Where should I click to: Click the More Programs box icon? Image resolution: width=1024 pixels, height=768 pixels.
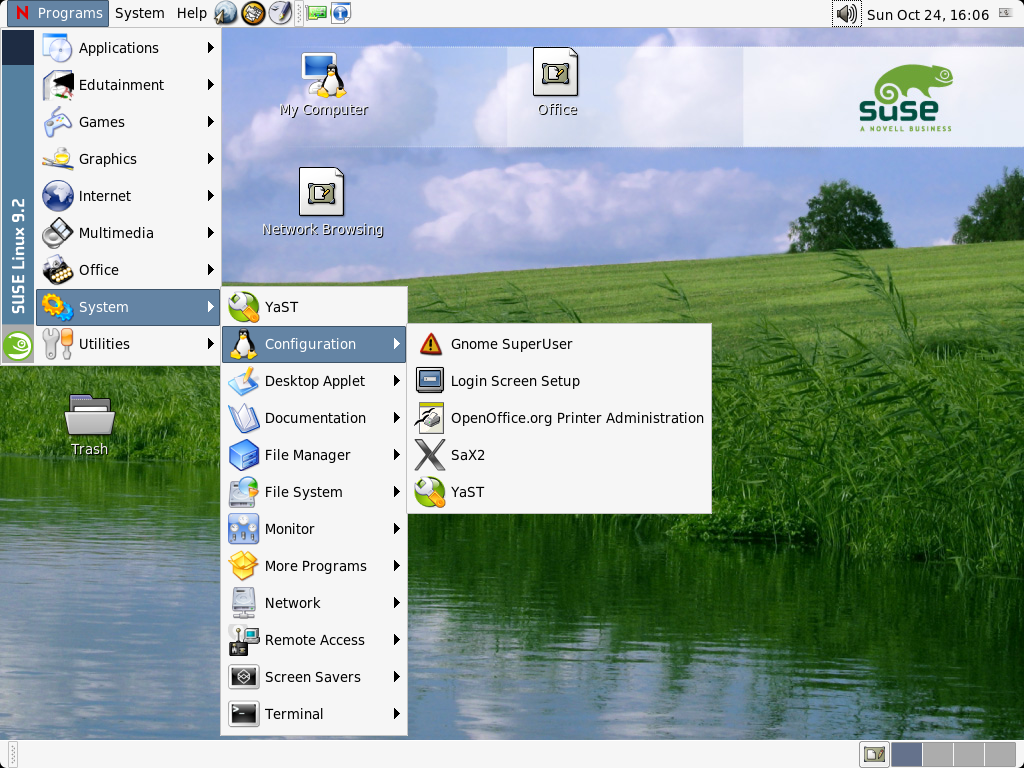[244, 566]
